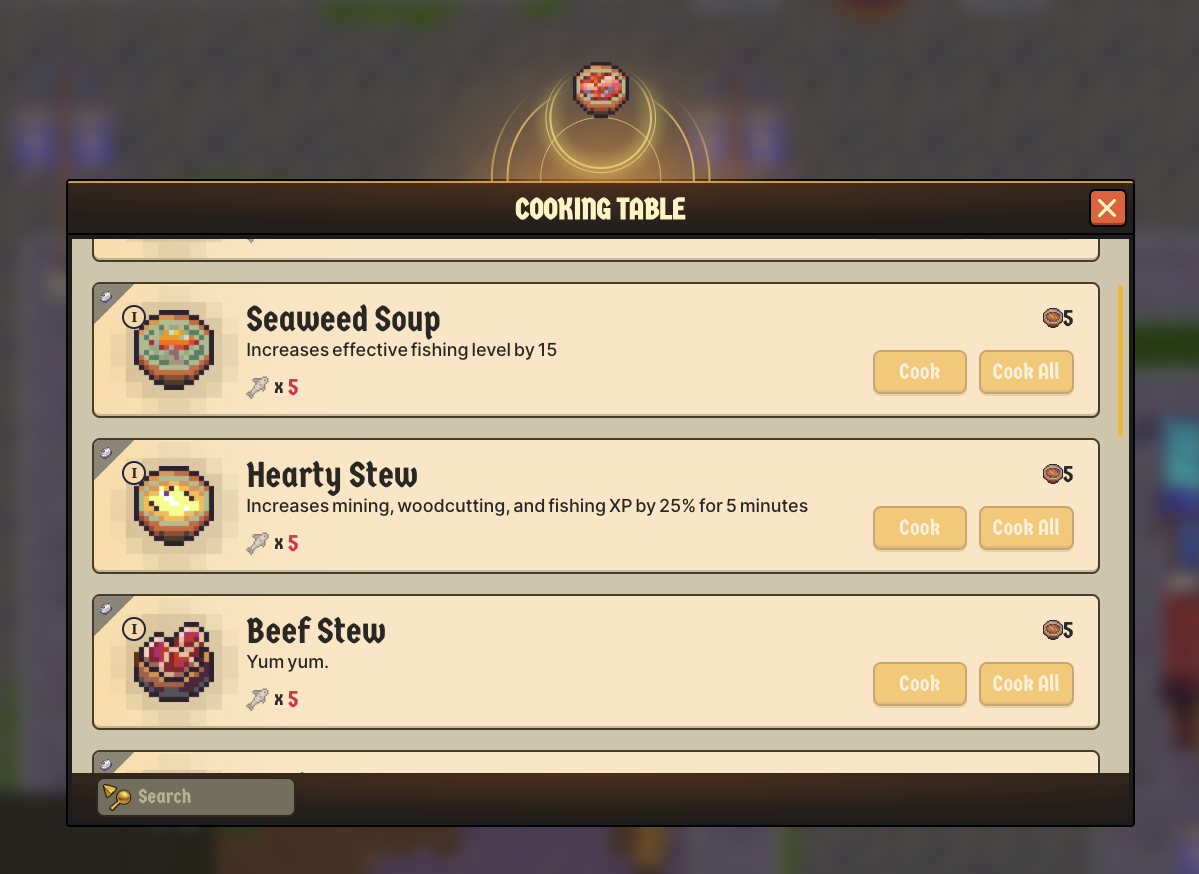Click fish ingredient icon under Hearty Stew
Image resolution: width=1199 pixels, height=874 pixels.
258,543
